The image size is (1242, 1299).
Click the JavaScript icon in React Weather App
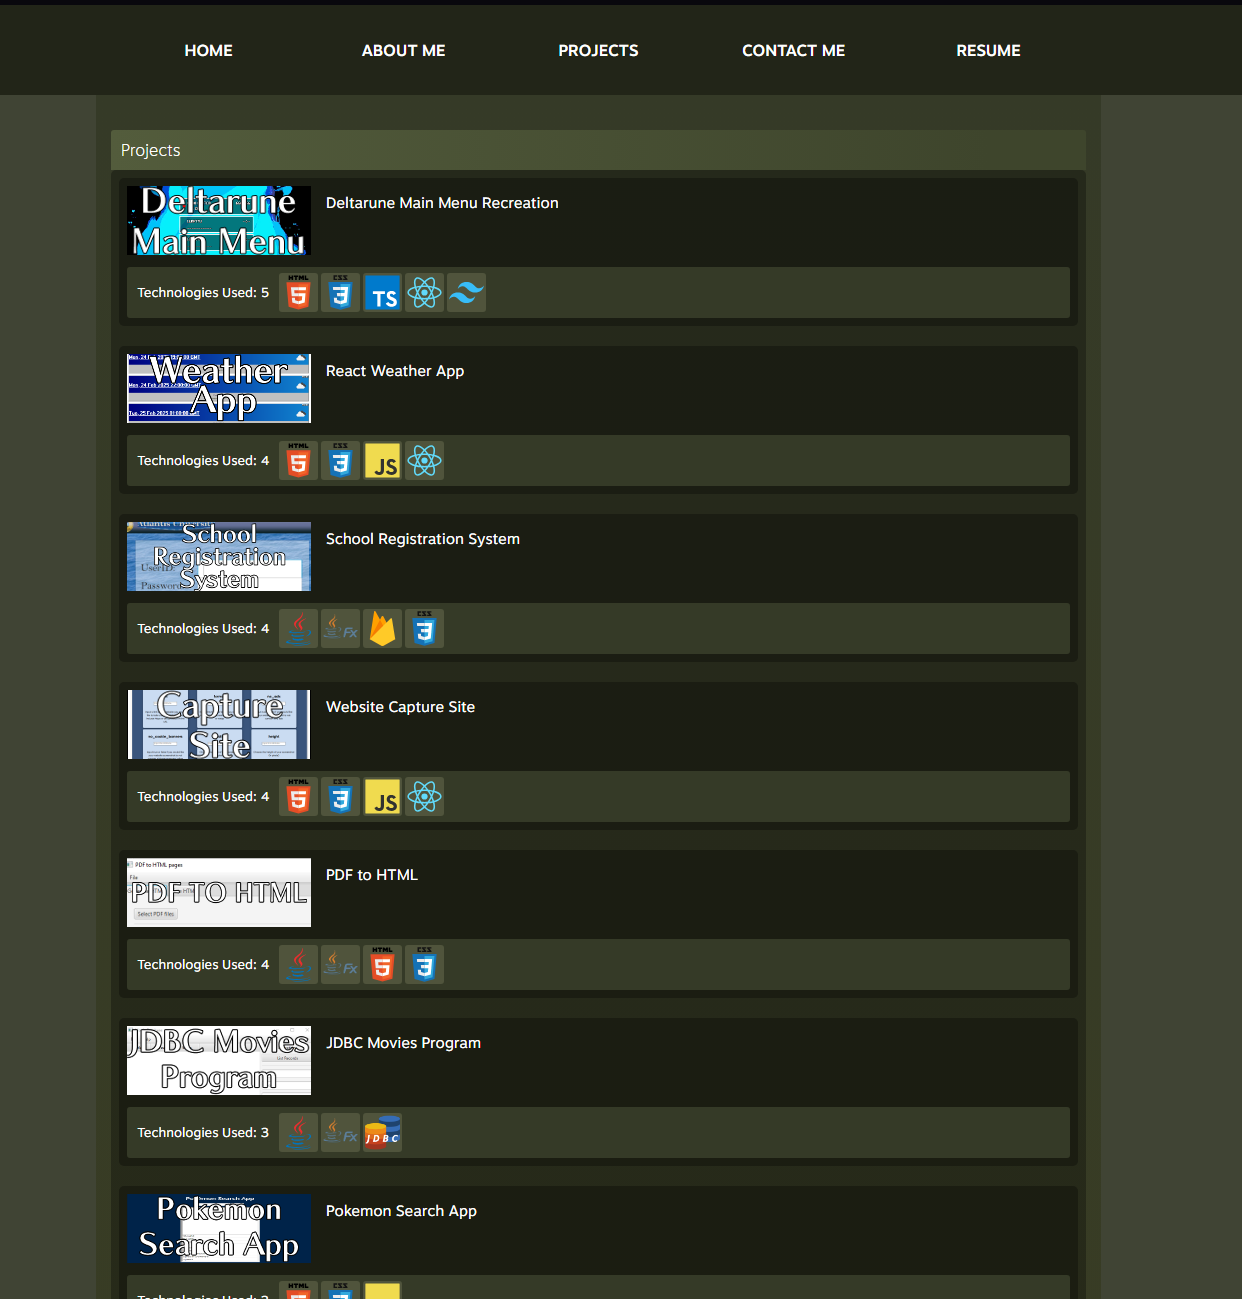pyautogui.click(x=382, y=461)
